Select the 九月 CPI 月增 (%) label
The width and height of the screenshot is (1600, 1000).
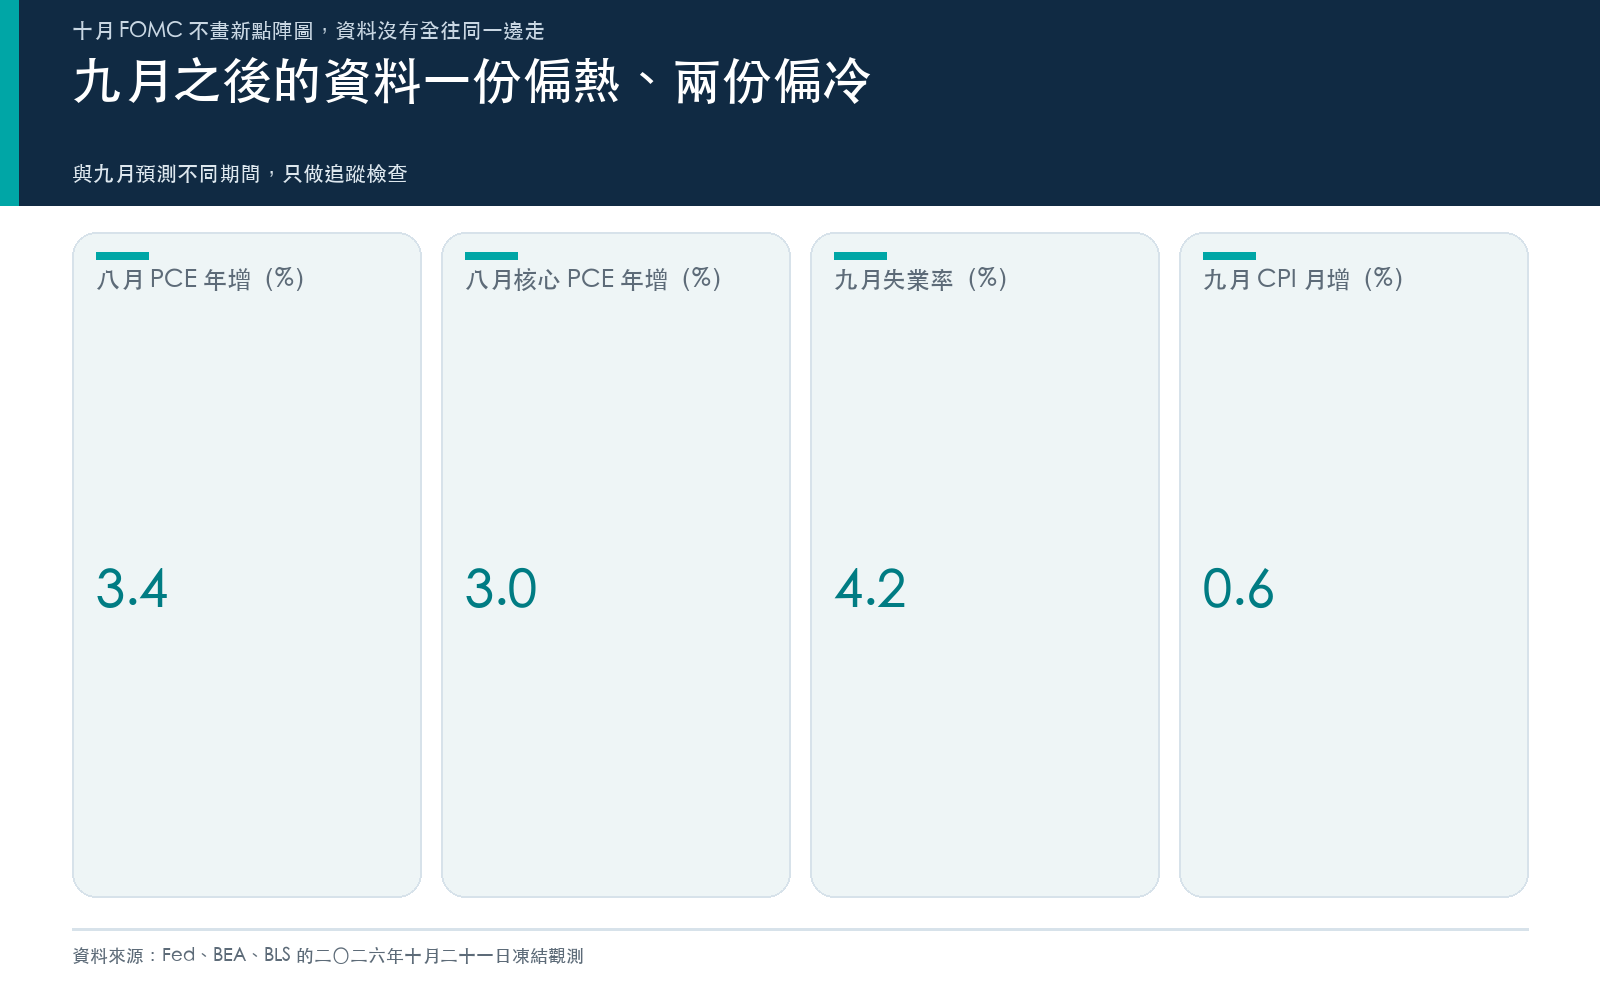point(1303,279)
